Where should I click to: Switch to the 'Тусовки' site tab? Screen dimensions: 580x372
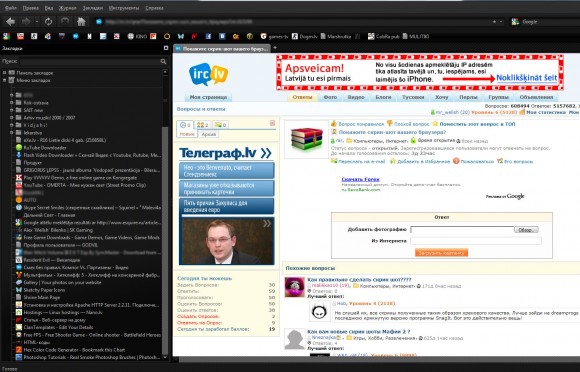pos(413,97)
